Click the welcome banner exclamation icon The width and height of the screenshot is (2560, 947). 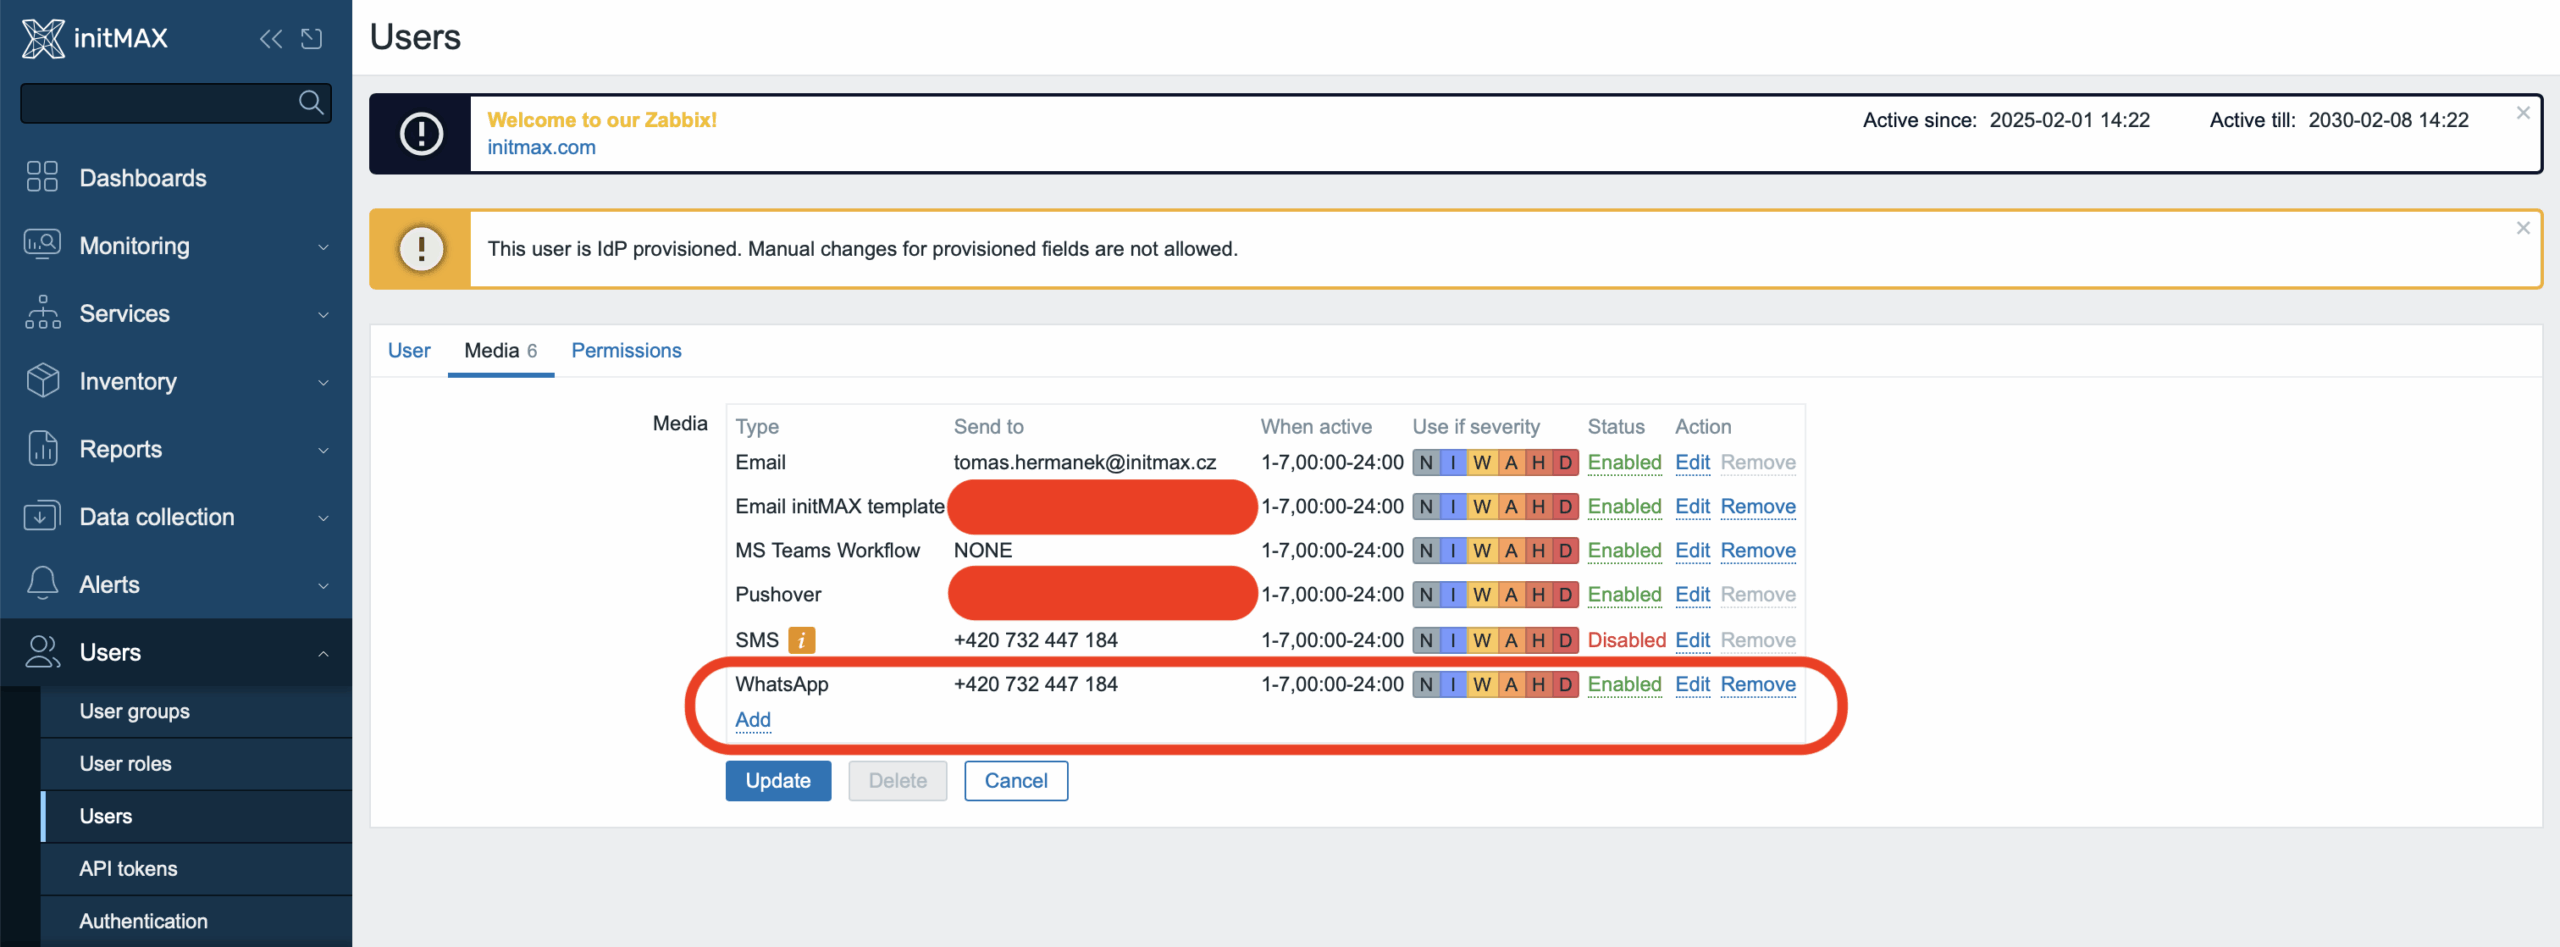tap(421, 134)
